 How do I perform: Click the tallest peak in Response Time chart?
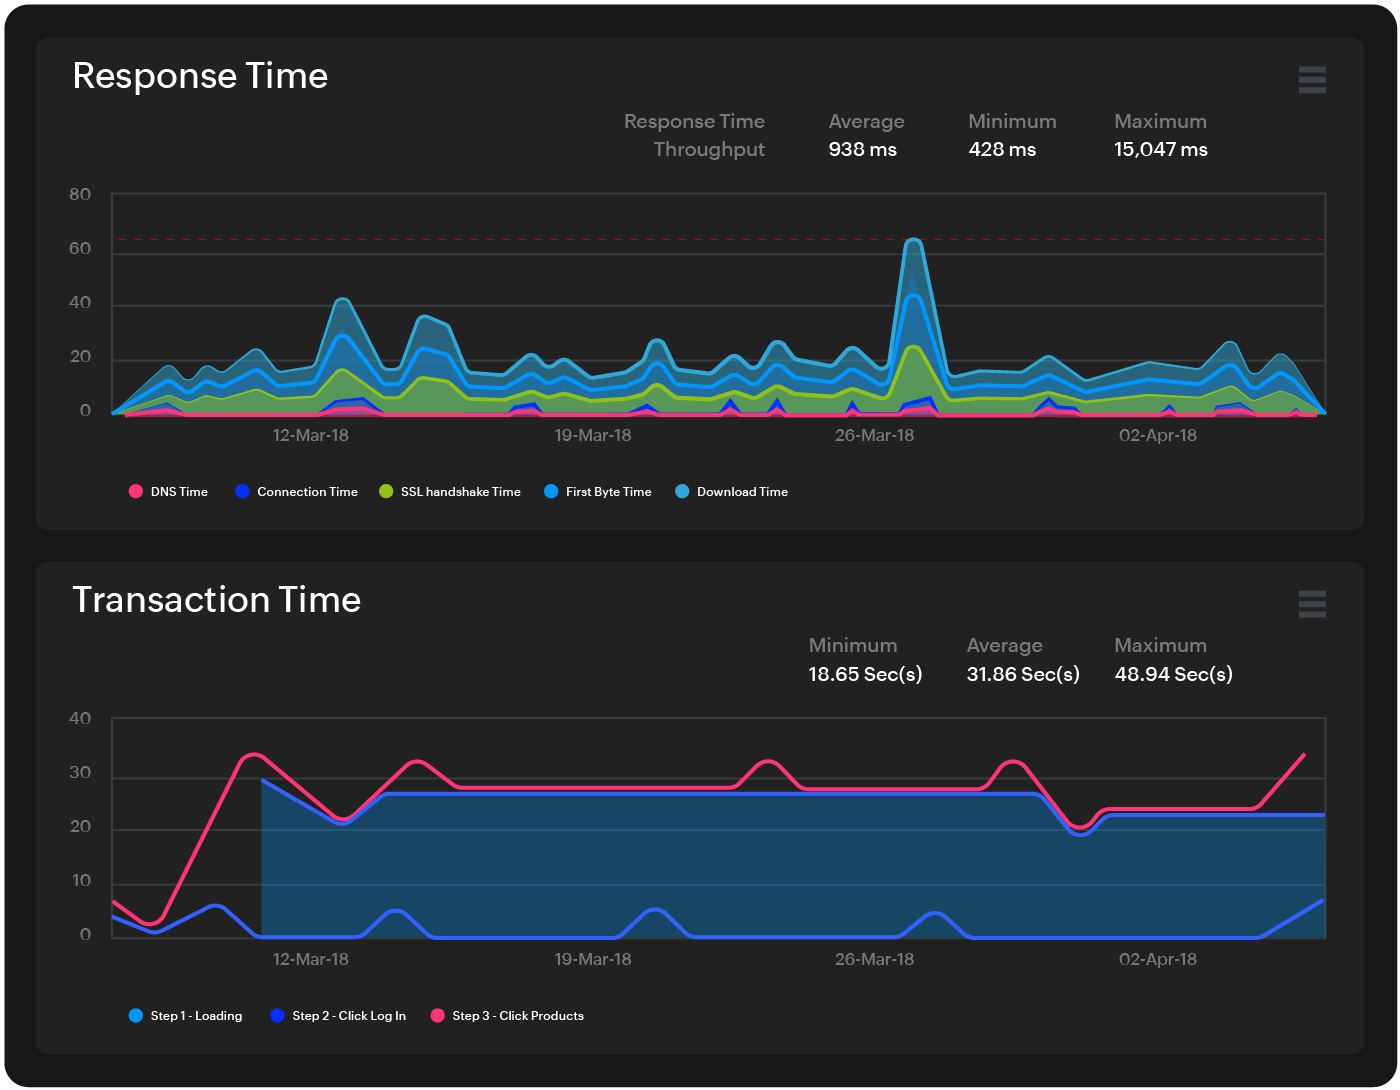912,241
